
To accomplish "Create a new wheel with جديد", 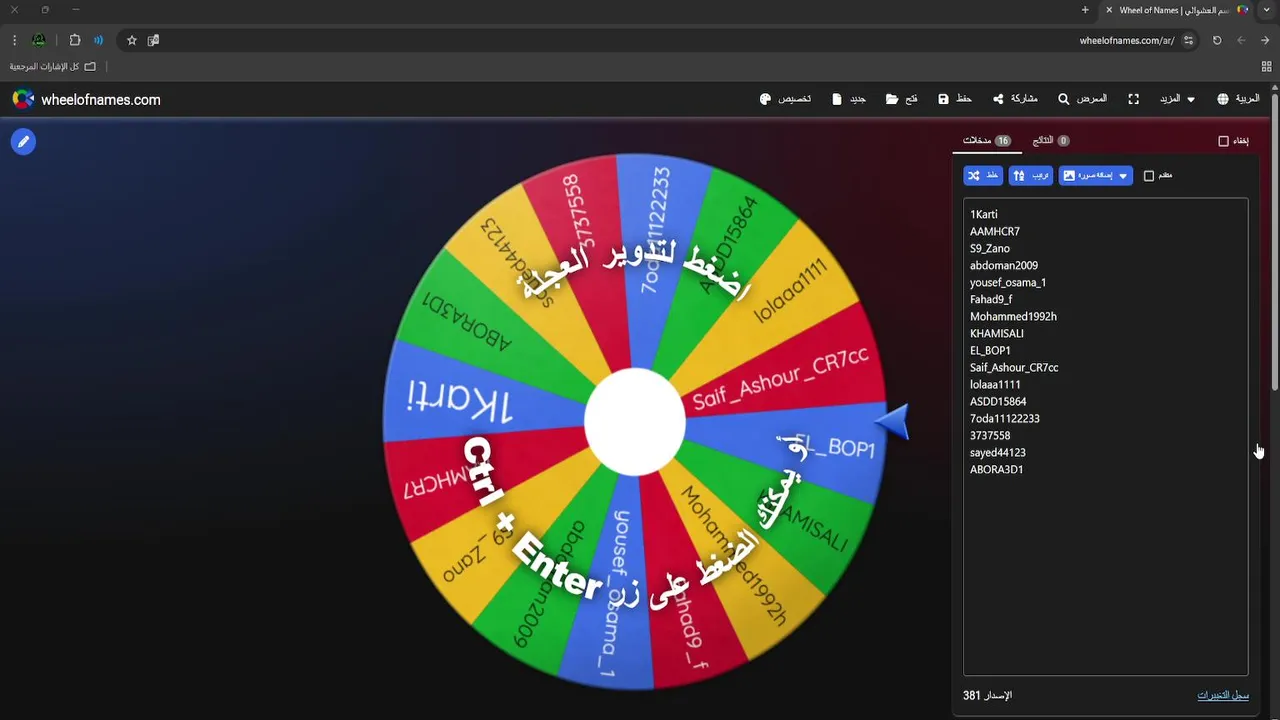I will [849, 99].
